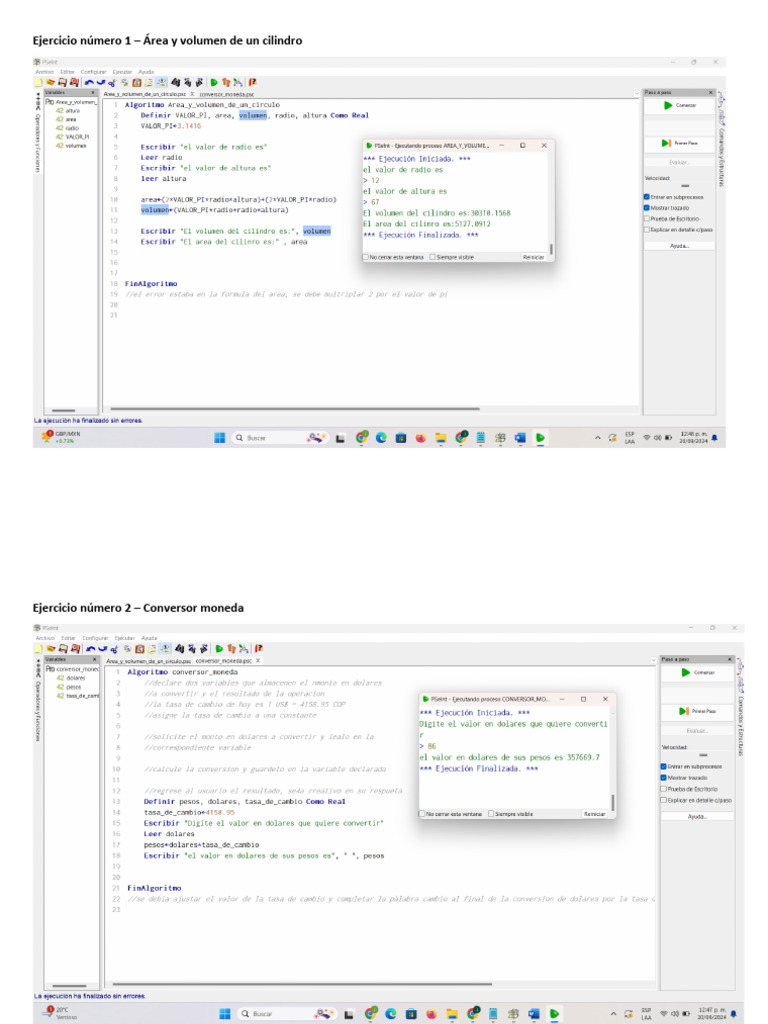Screen dimensions: 768x1024
Task: Click 'Primer Paso' button in Exercise 2 panel
Action: (698, 711)
